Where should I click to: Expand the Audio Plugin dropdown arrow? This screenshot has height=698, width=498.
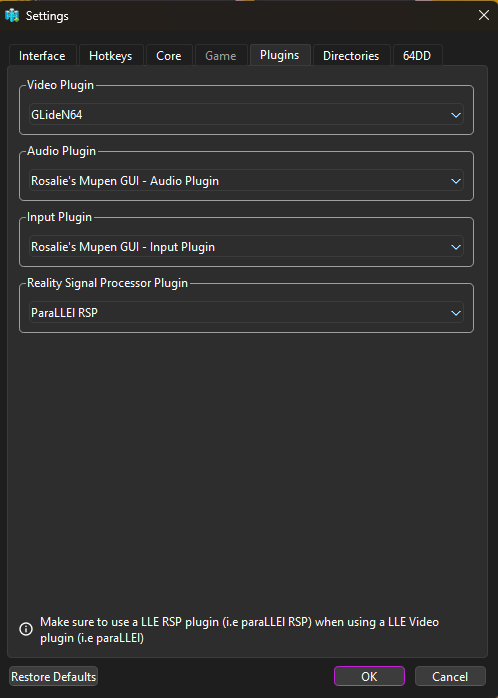[x=456, y=181]
